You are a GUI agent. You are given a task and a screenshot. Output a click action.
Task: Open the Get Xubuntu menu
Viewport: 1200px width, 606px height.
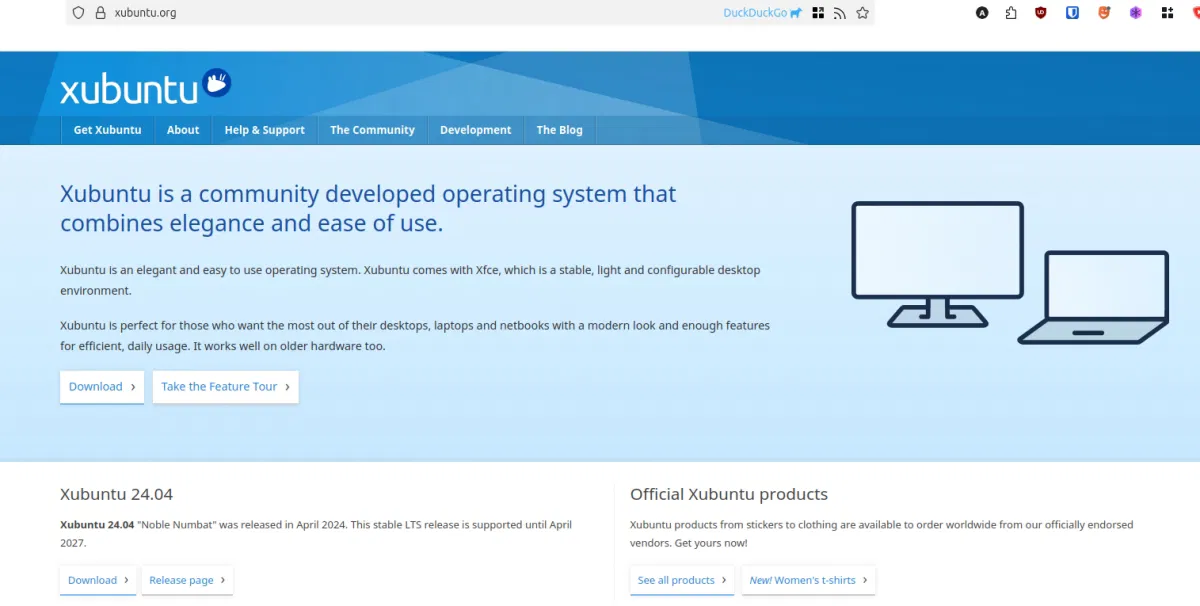[107, 130]
